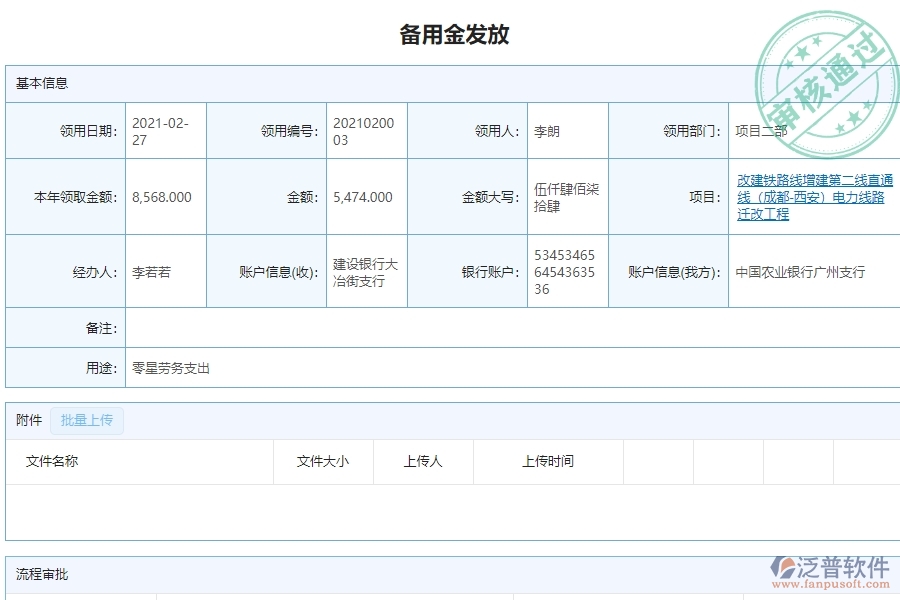Click the 上传人 table header
900x600 pixels.
coord(422,461)
